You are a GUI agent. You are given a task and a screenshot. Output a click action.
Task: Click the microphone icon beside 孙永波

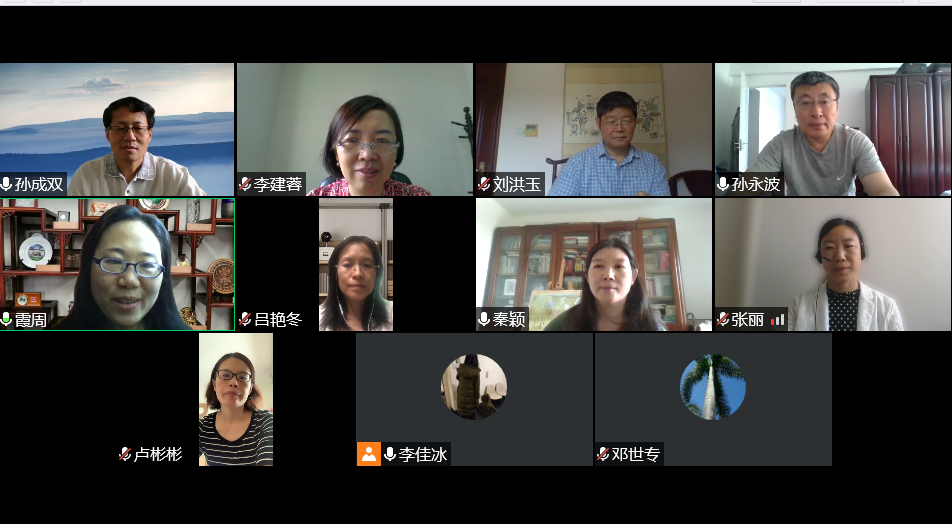coord(723,184)
